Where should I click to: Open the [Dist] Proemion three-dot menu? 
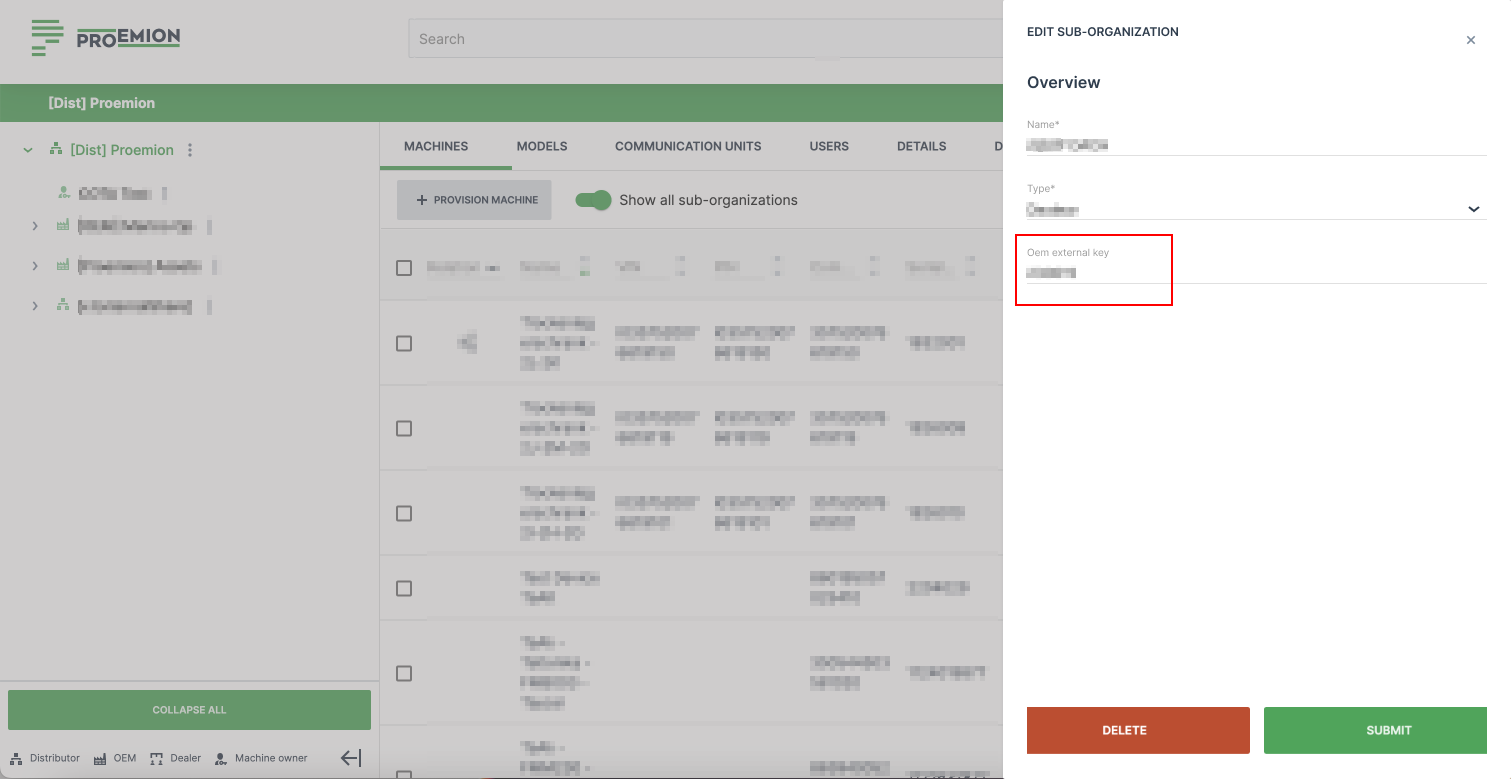pyautogui.click(x=190, y=150)
